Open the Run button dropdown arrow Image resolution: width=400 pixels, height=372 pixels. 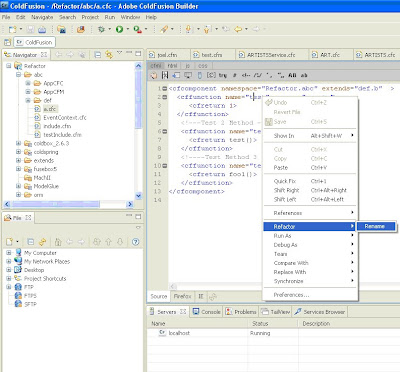pos(128,29)
